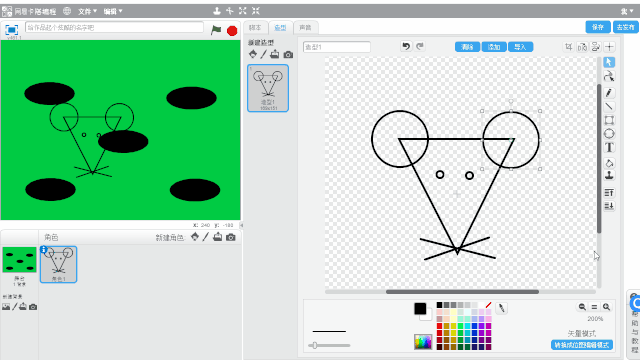This screenshot has height=360, width=640.
Task: Open sprite info blue 'i' badge
Action: point(44,249)
